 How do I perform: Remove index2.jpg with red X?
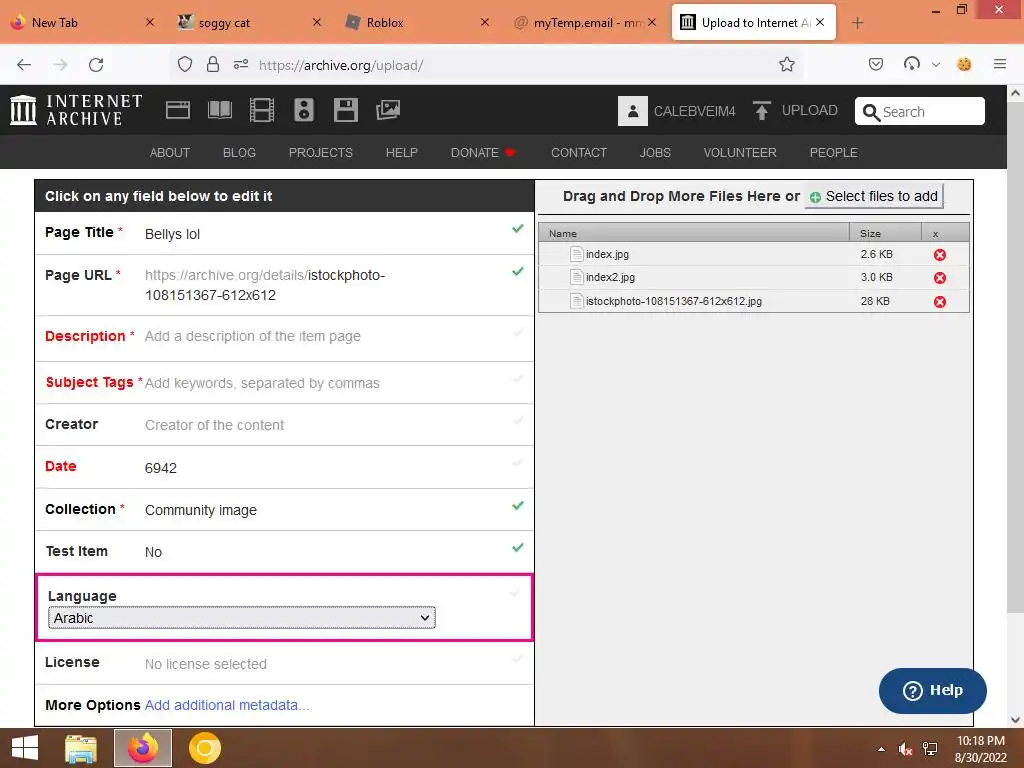[940, 278]
